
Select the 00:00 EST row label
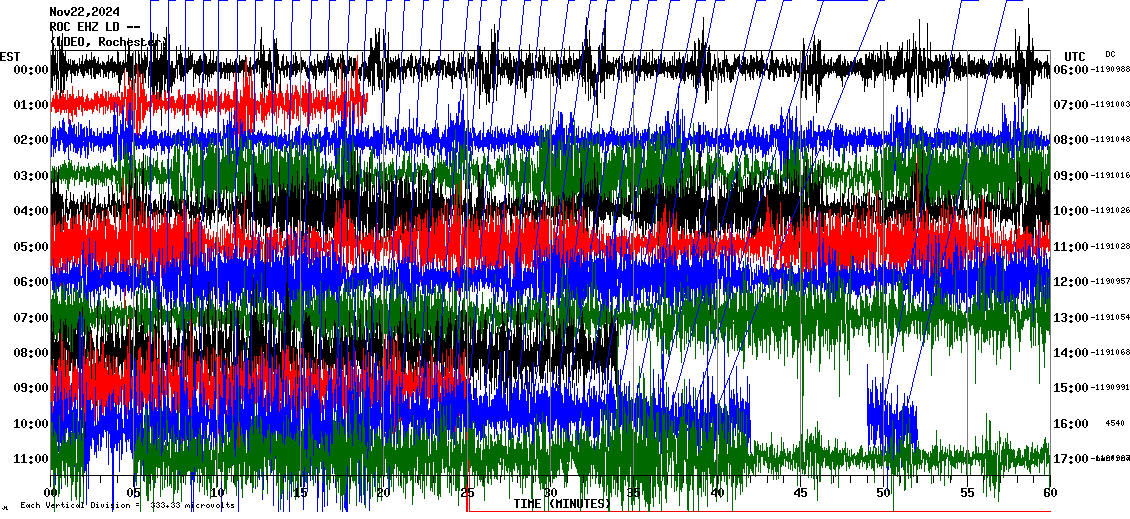tap(30, 70)
